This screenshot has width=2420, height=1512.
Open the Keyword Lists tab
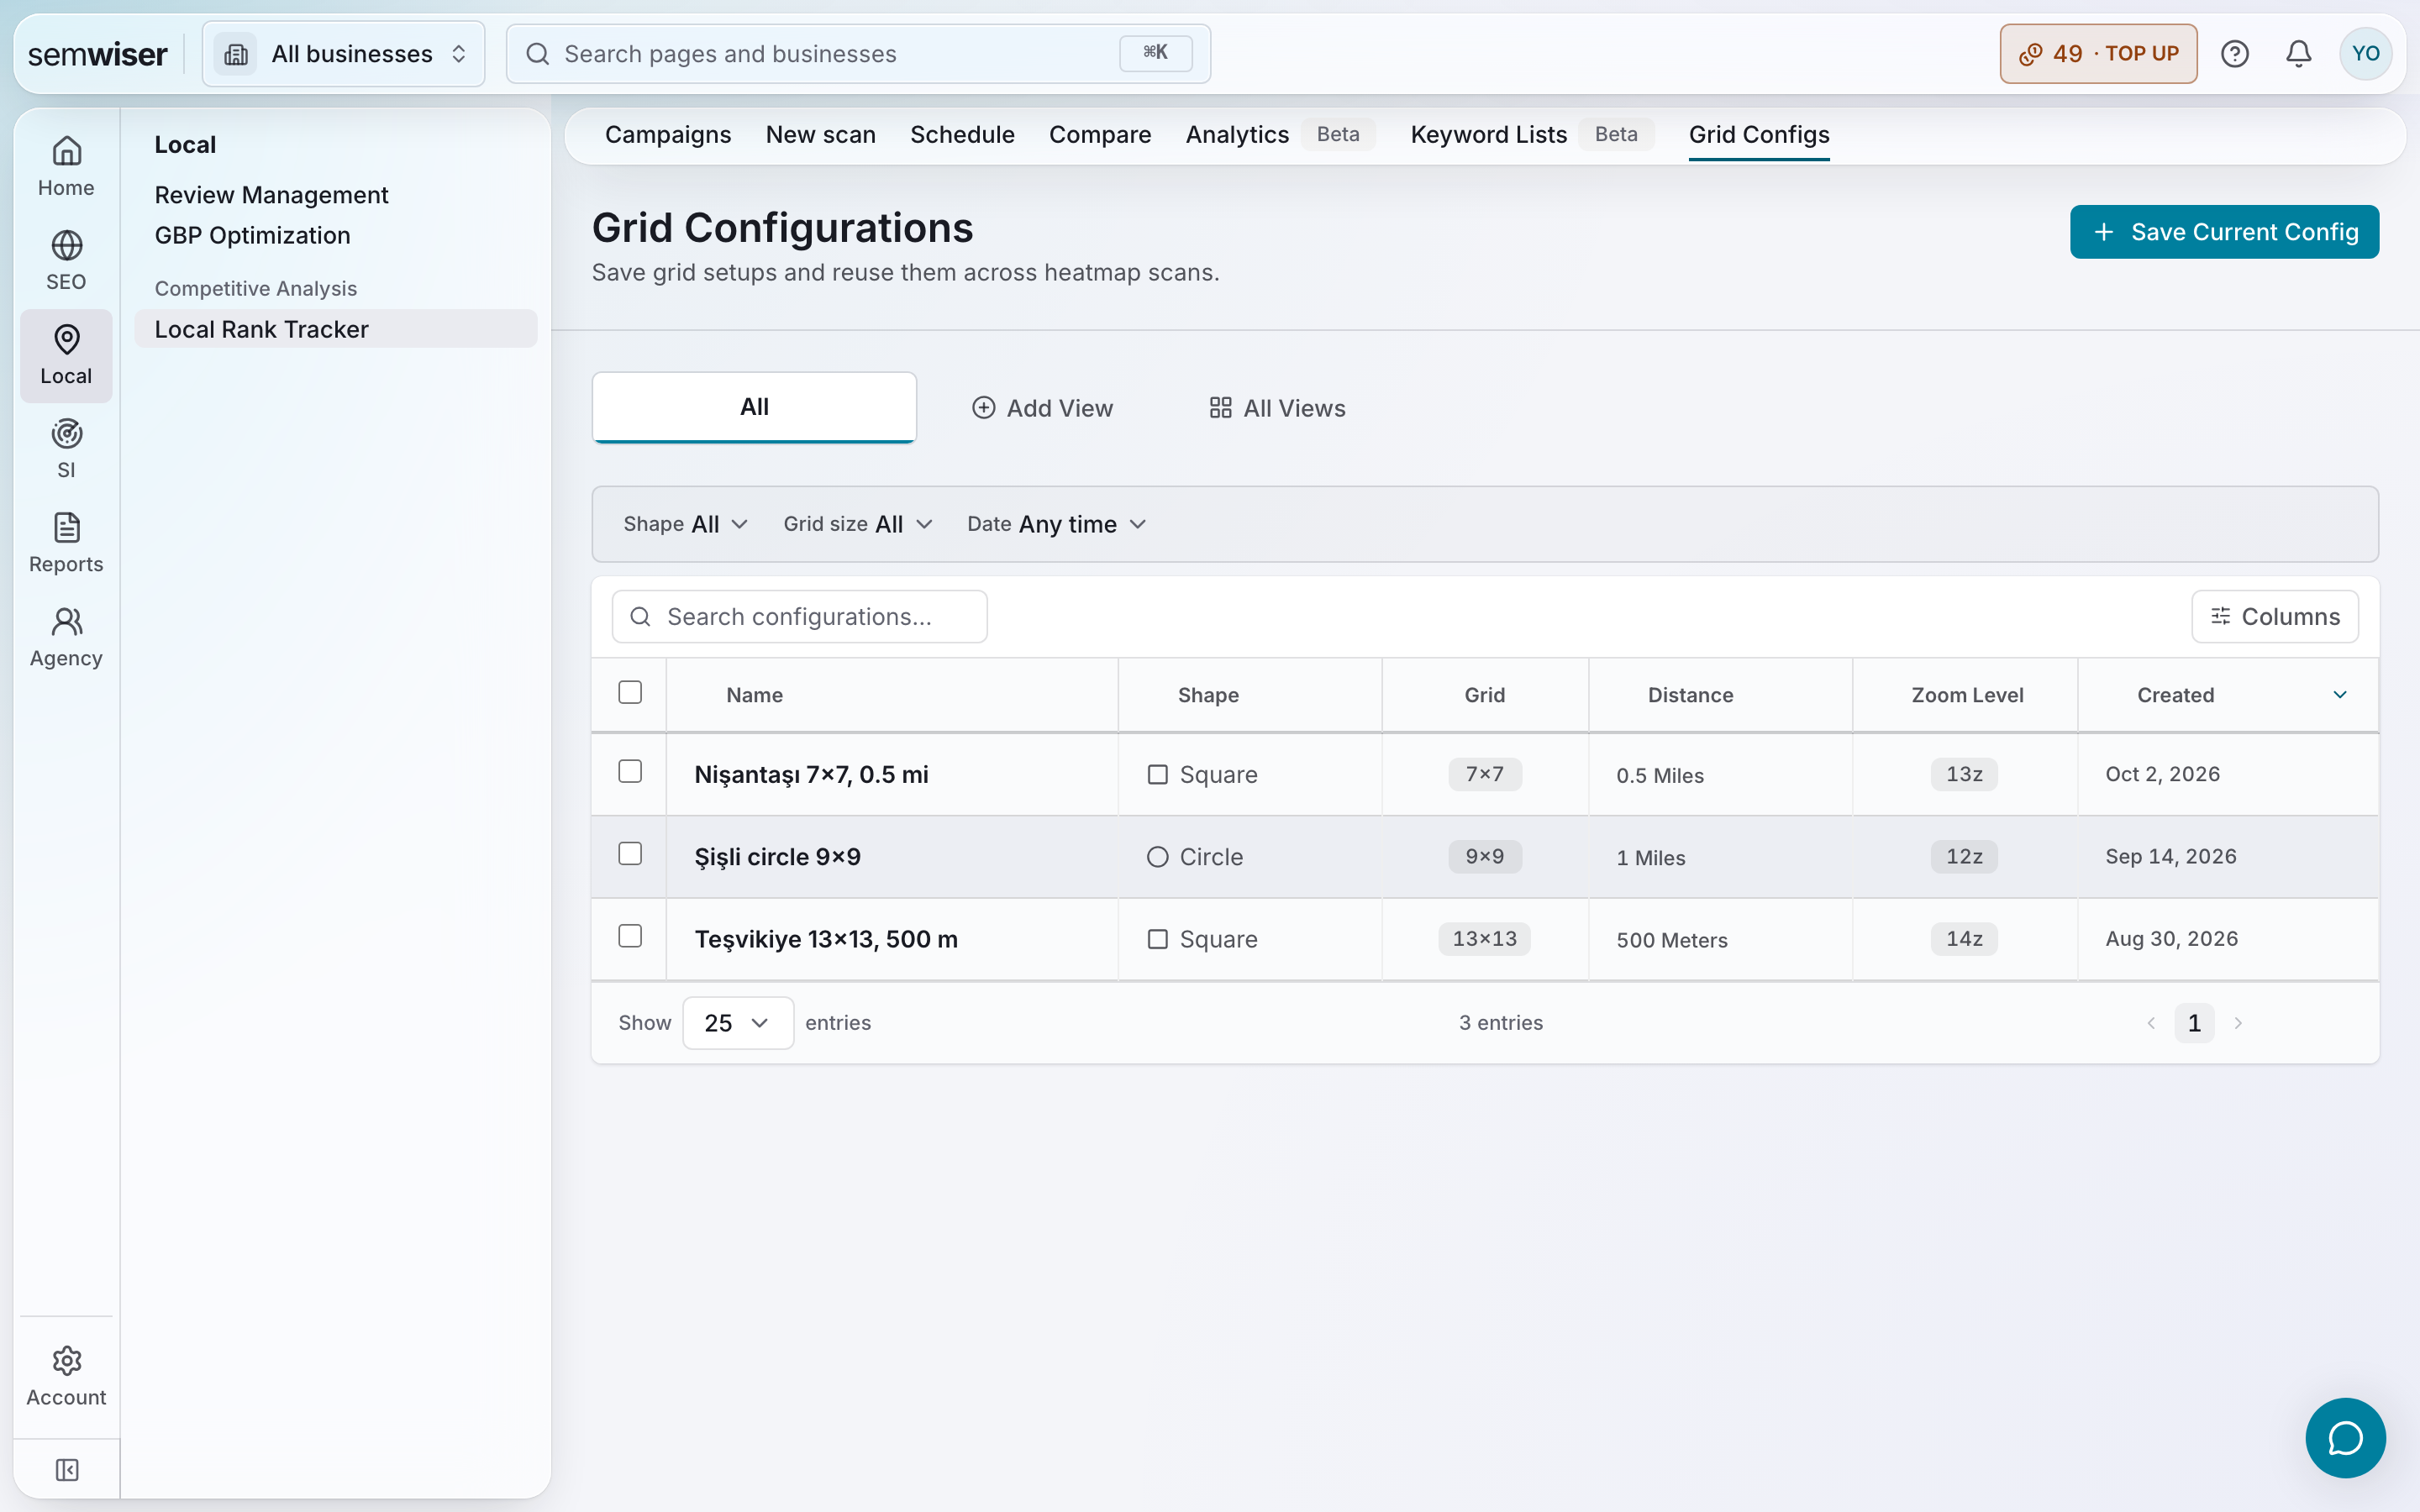coord(1532,134)
